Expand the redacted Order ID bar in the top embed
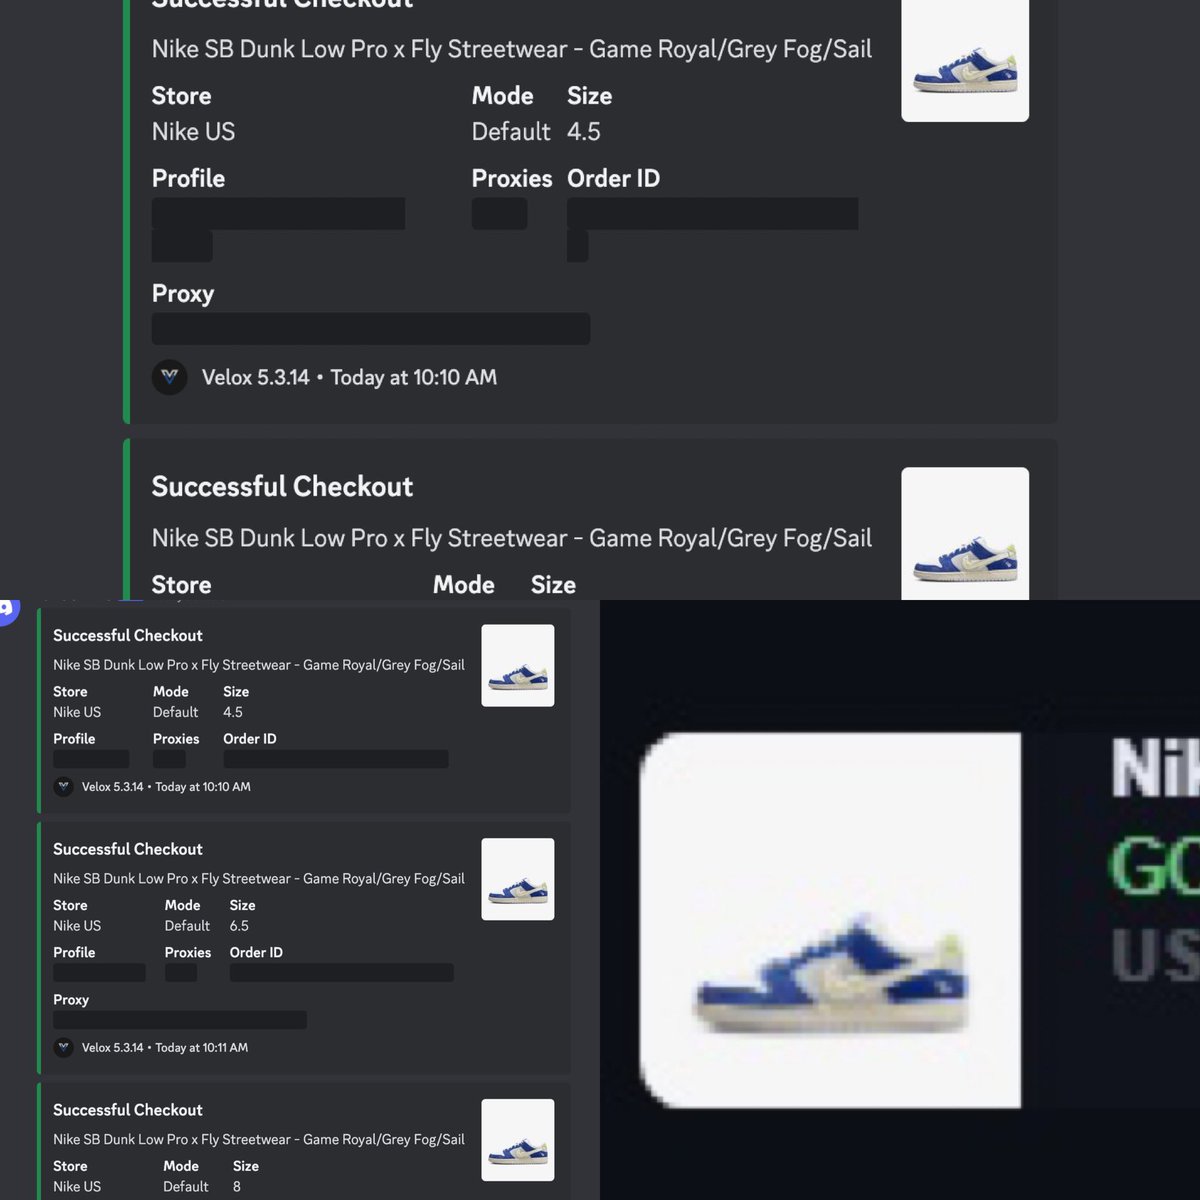Image resolution: width=1200 pixels, height=1200 pixels. (712, 214)
